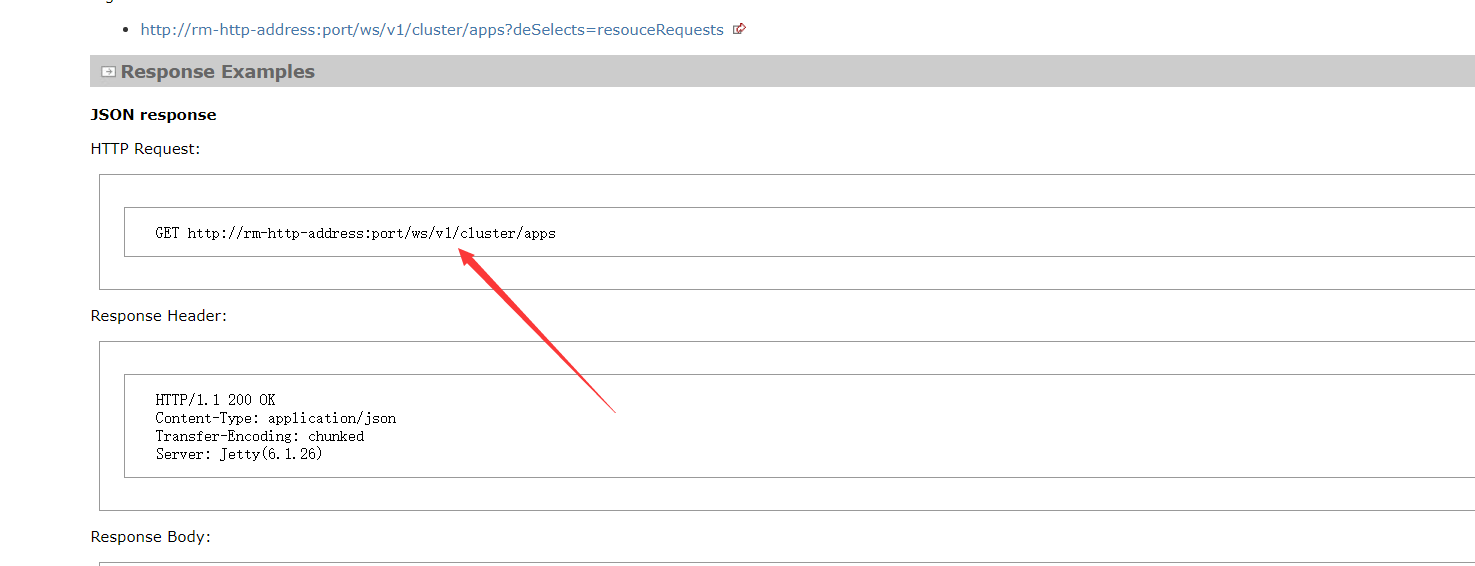Click the Response Header: label
This screenshot has height=566, width=1475.
[x=159, y=316]
